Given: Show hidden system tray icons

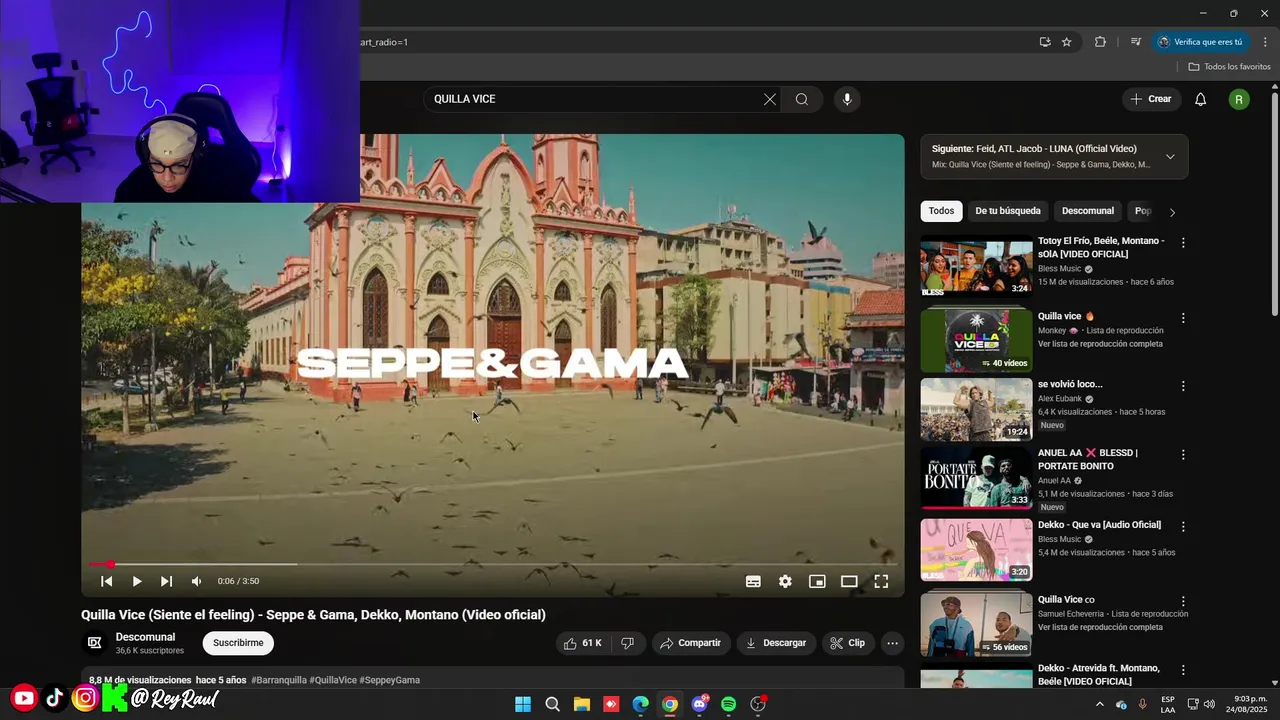Looking at the screenshot, I should point(1100,704).
